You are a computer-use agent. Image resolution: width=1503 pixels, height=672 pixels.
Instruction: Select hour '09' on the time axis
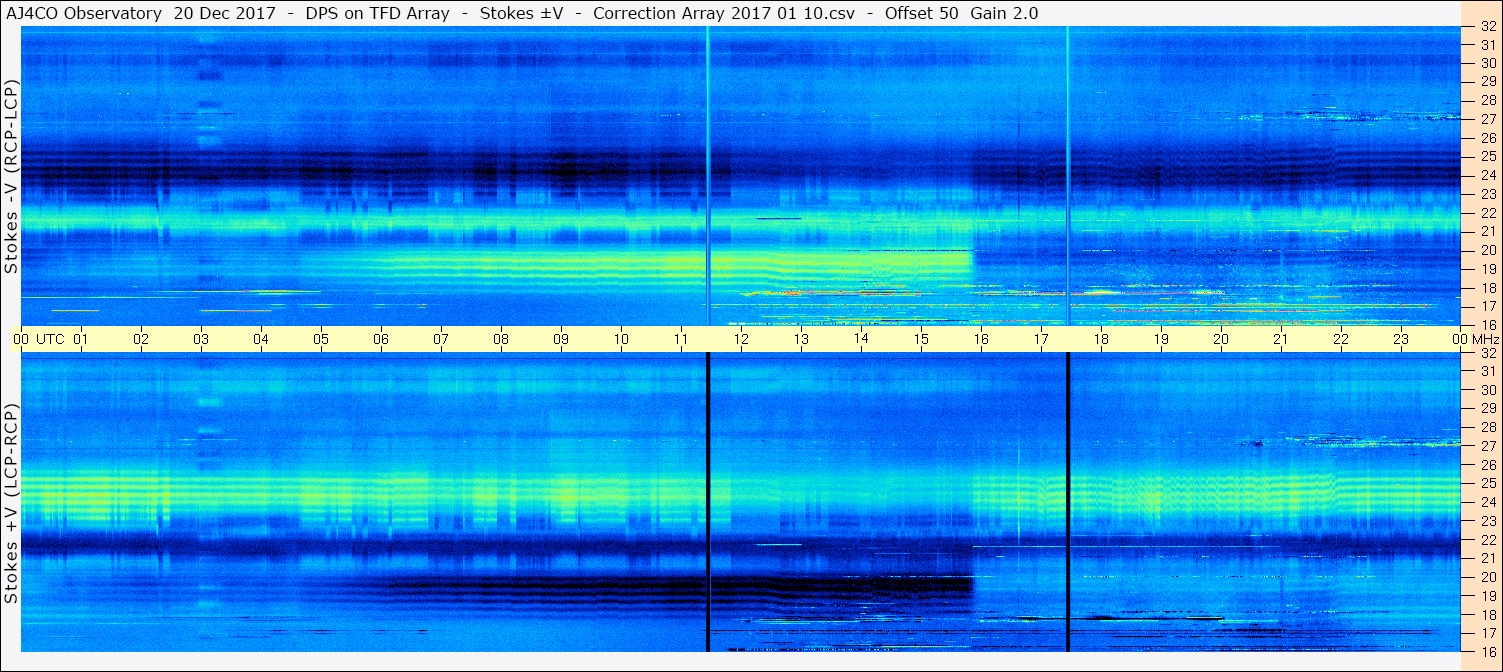tap(561, 339)
